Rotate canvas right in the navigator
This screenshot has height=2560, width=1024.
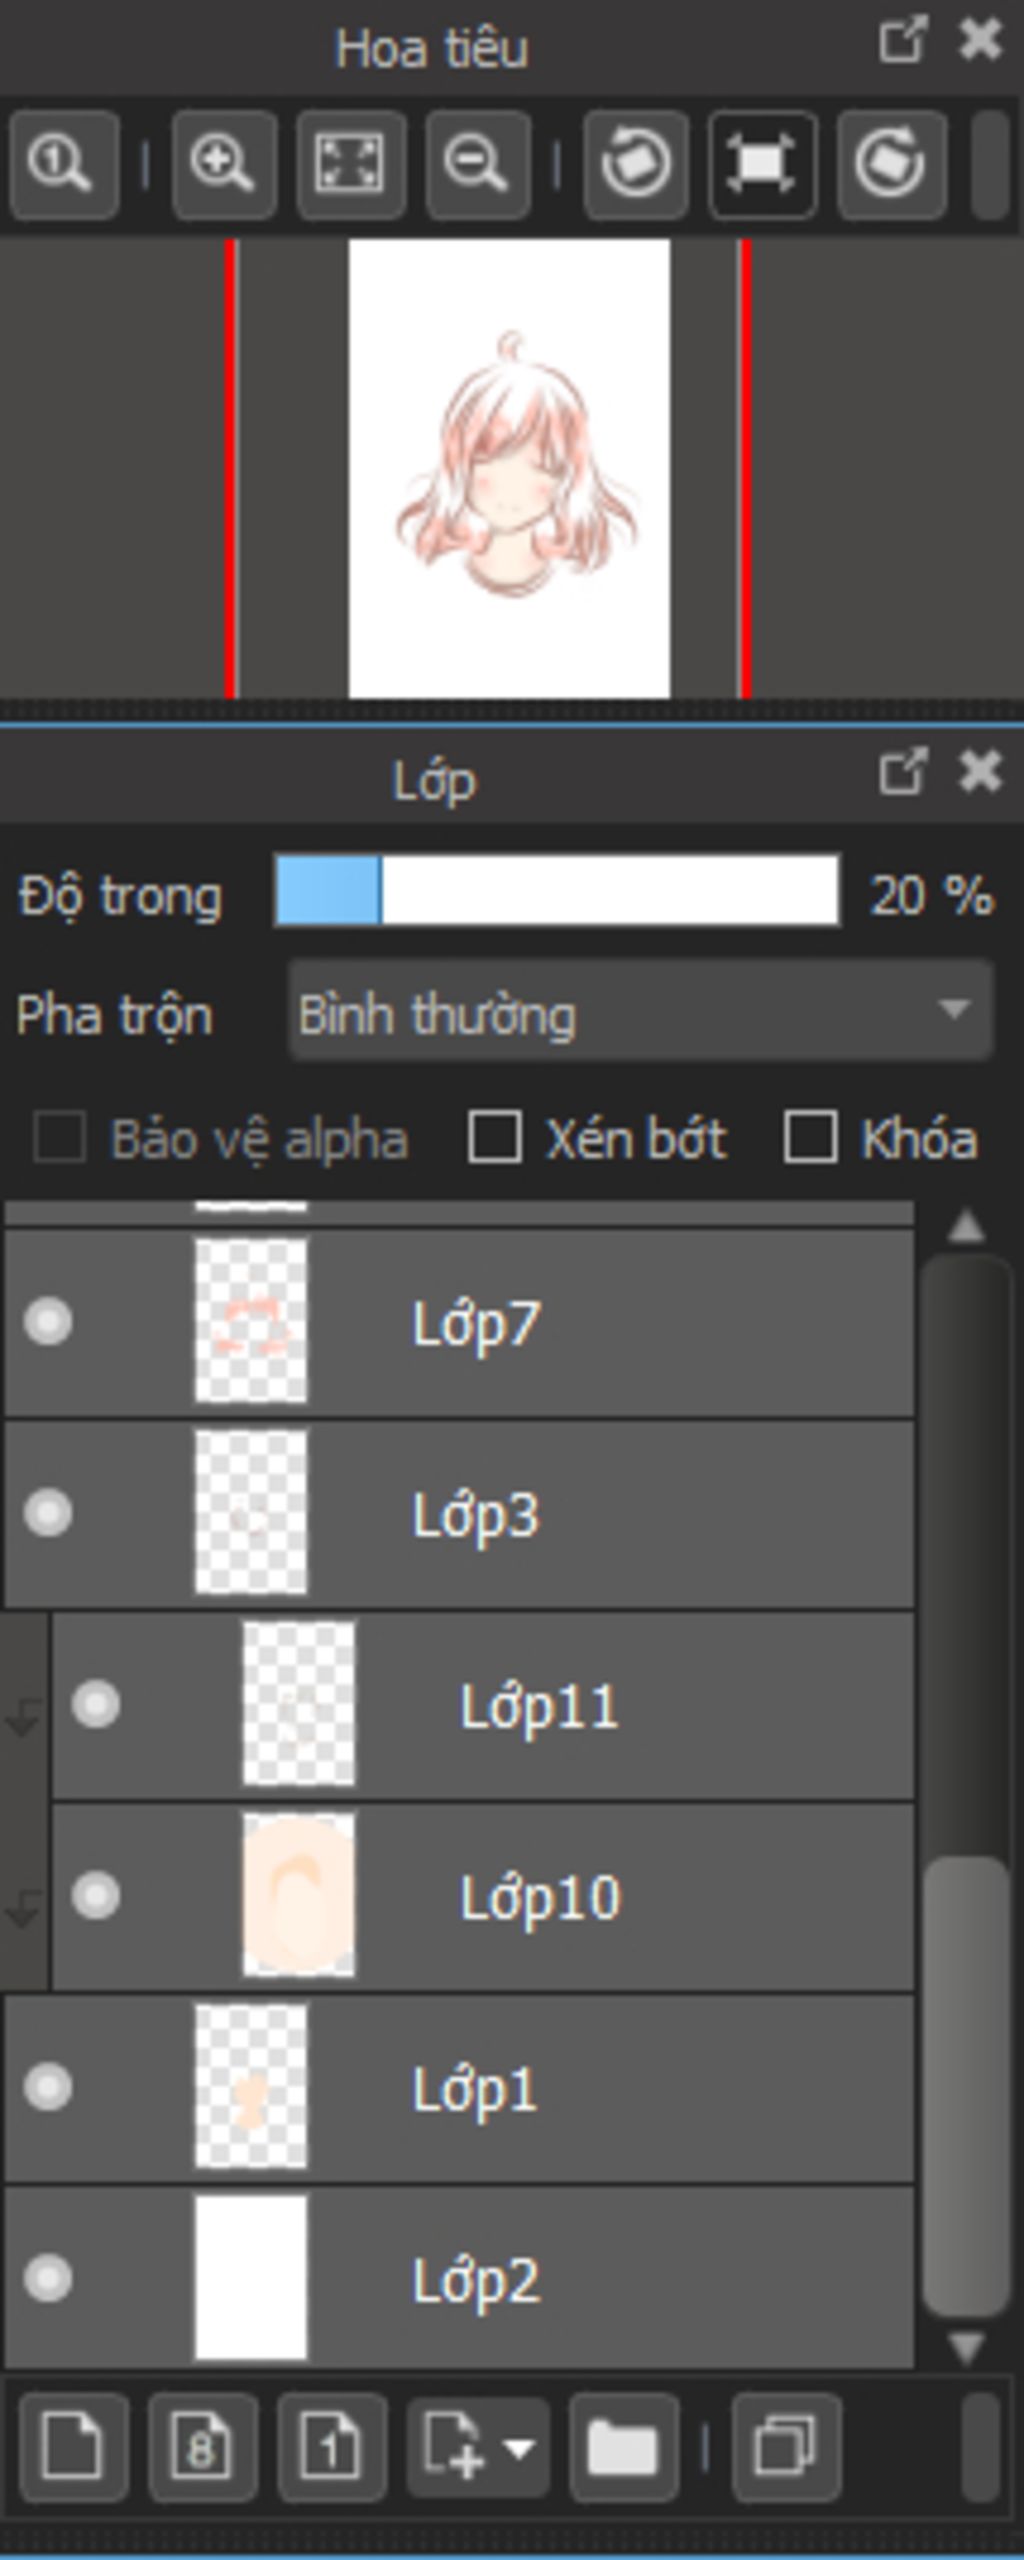pyautogui.click(x=891, y=164)
